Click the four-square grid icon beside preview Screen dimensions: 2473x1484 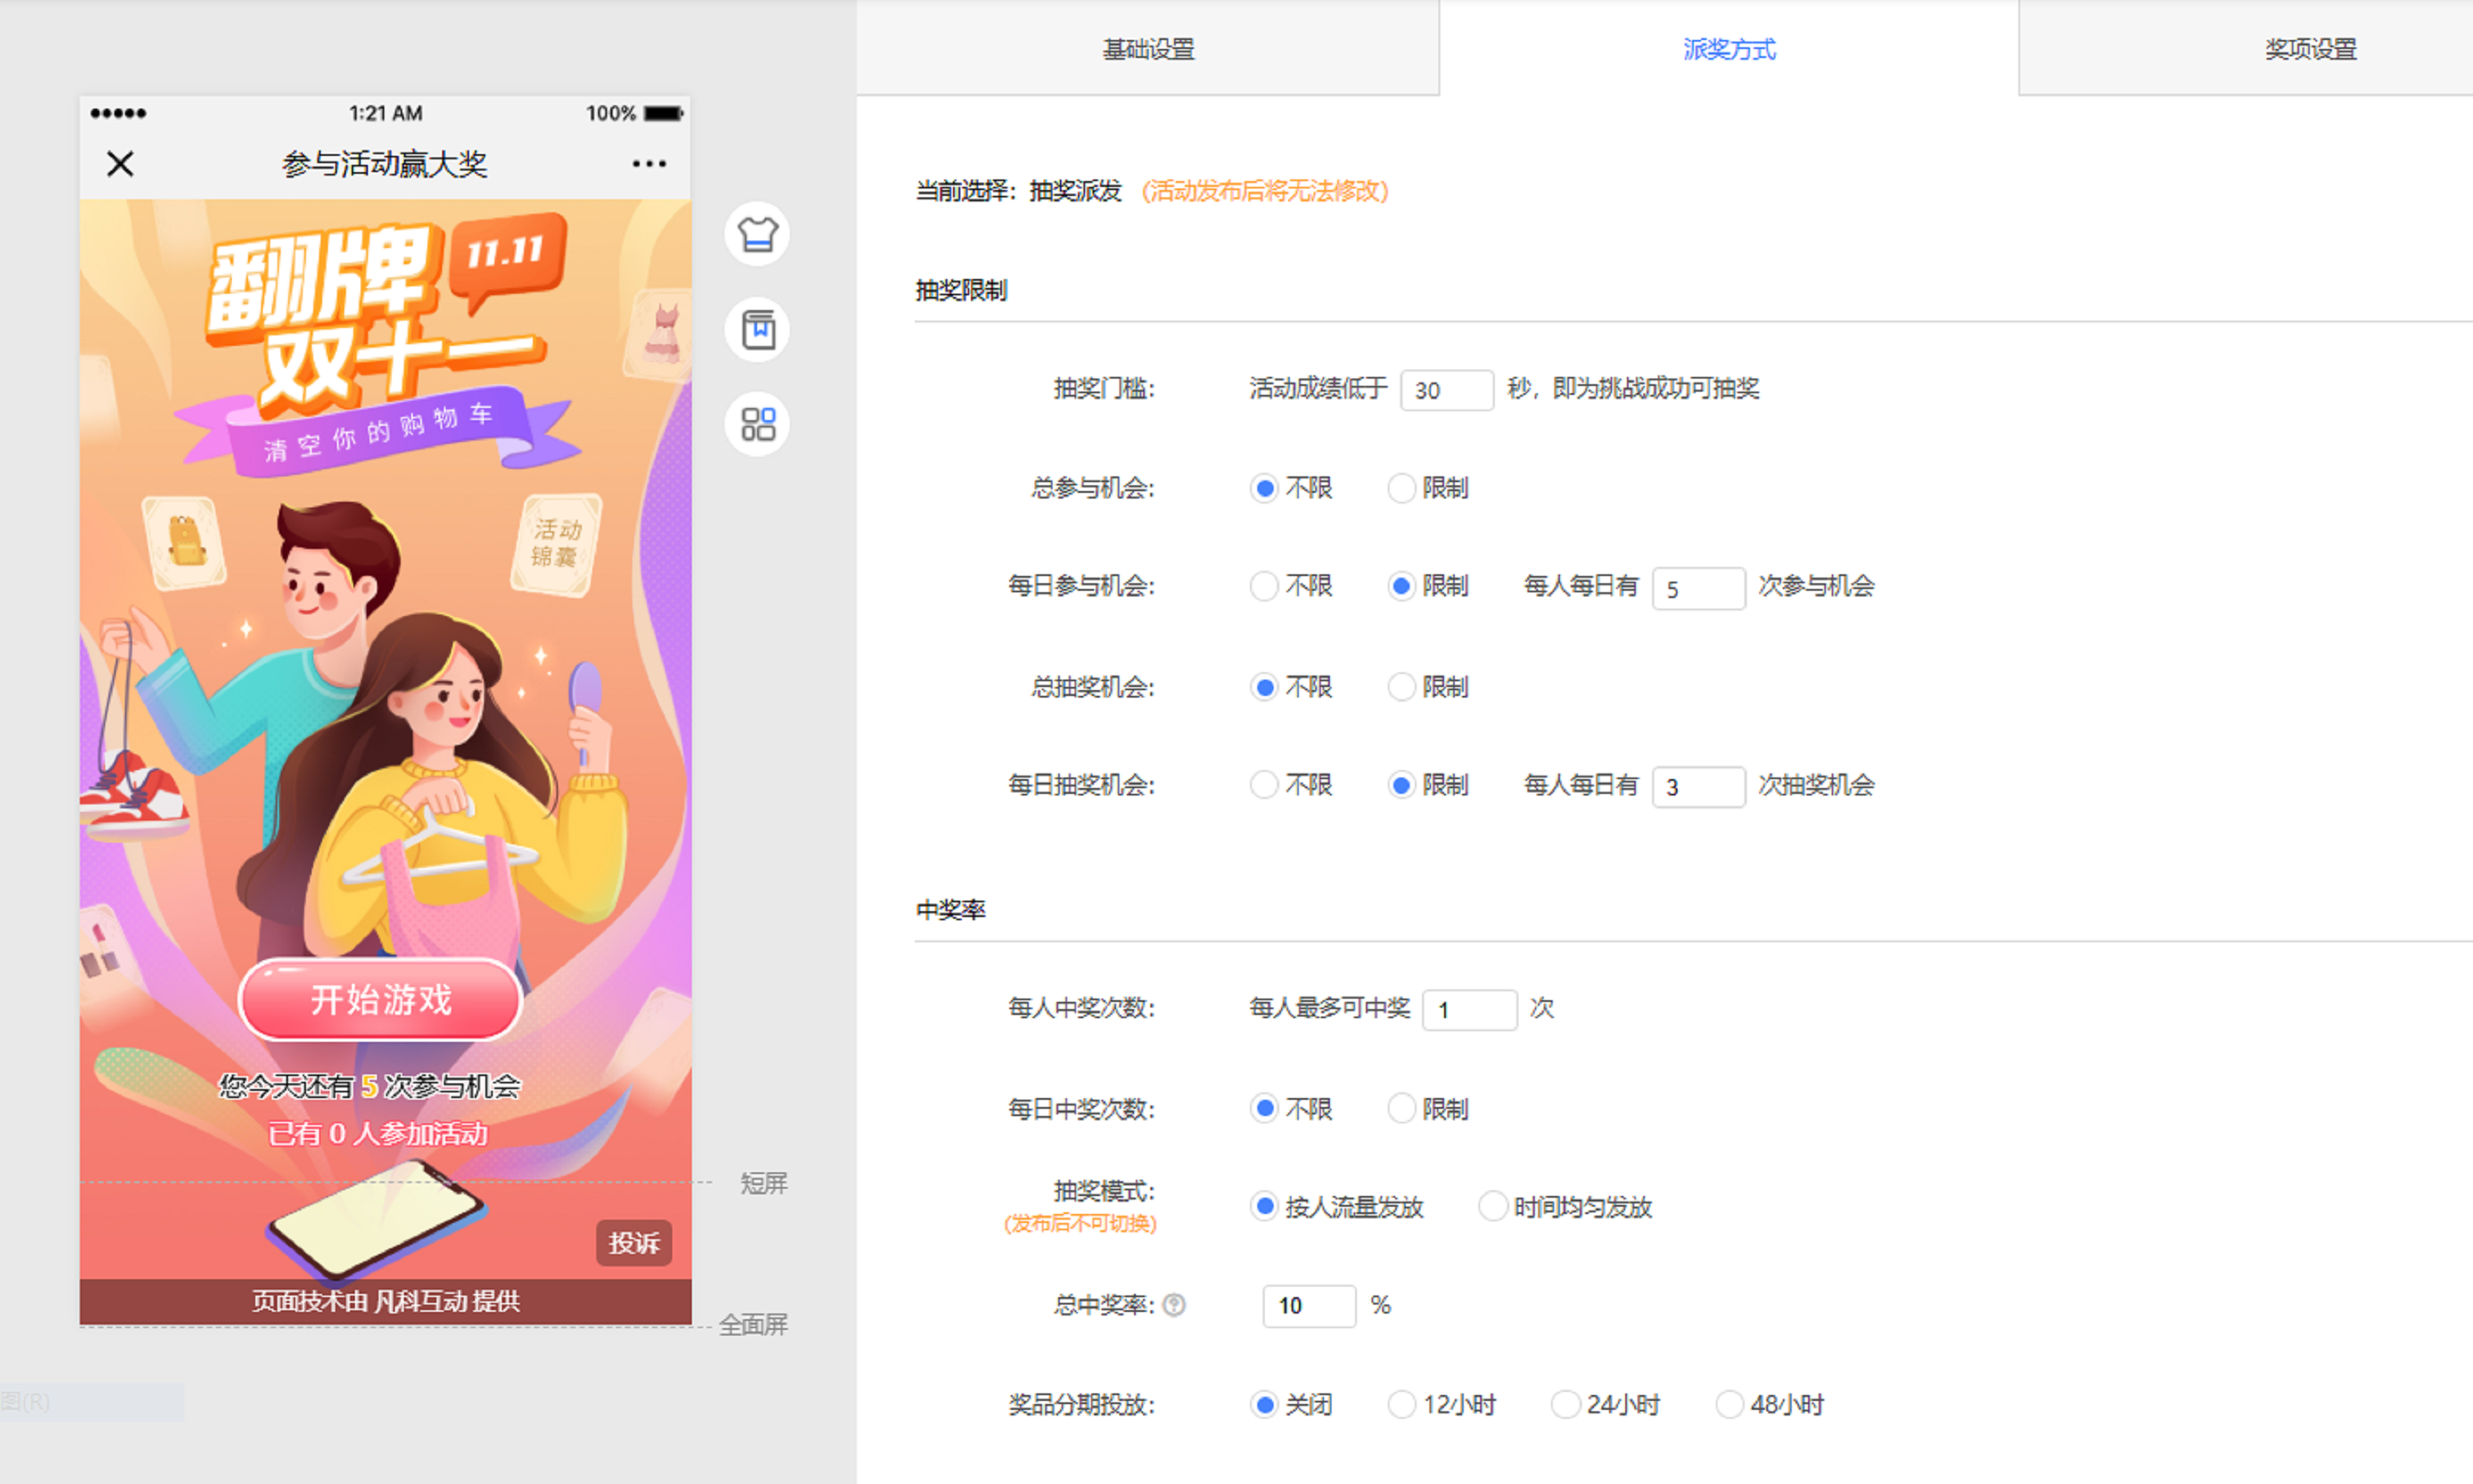coord(757,424)
